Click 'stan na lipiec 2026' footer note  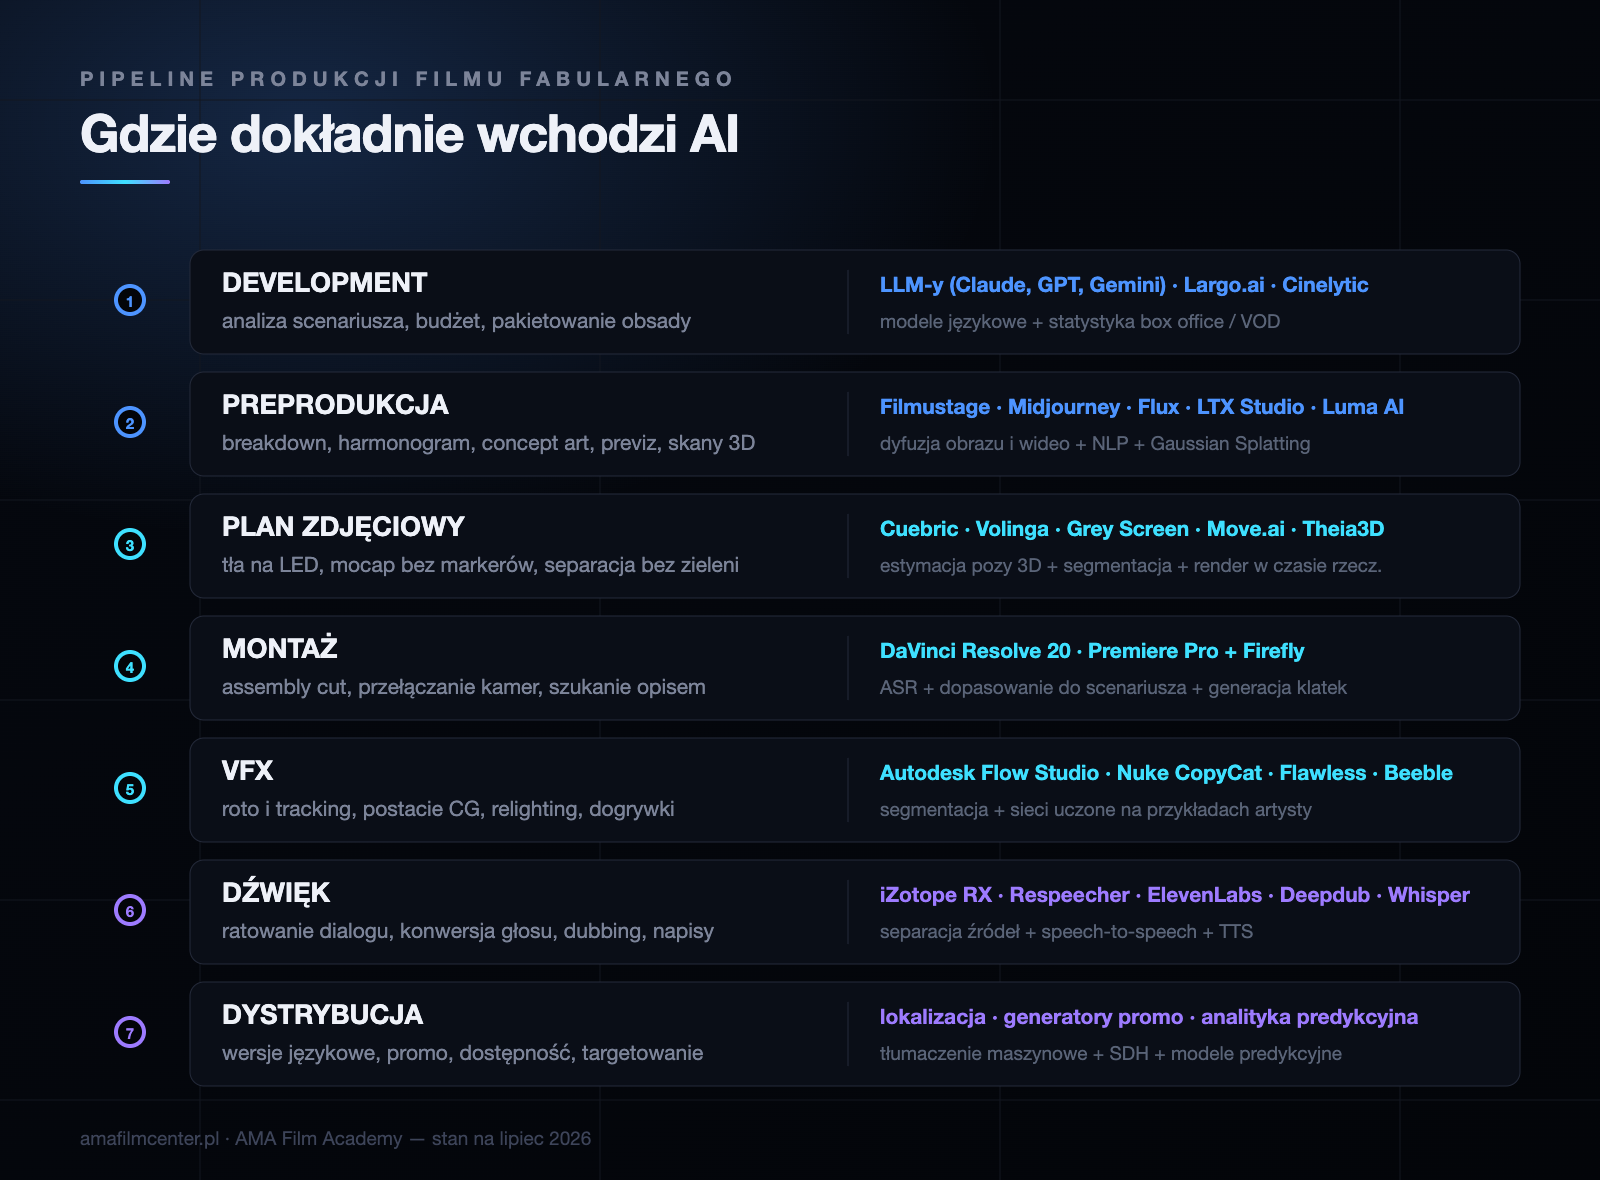tap(511, 1138)
